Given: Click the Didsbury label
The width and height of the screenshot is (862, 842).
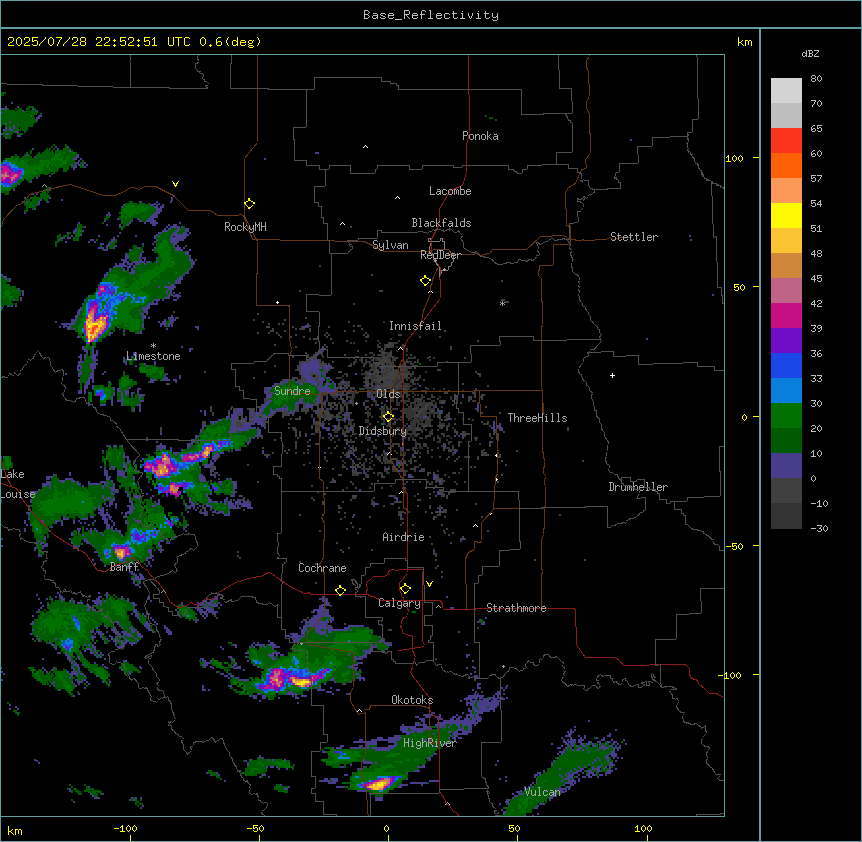Looking at the screenshot, I should coord(383,431).
